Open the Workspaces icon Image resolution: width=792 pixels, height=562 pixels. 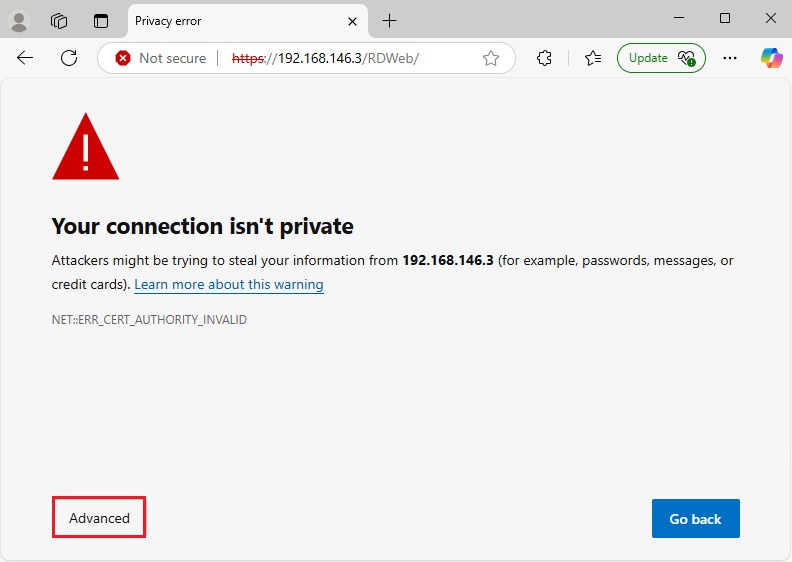(x=59, y=20)
